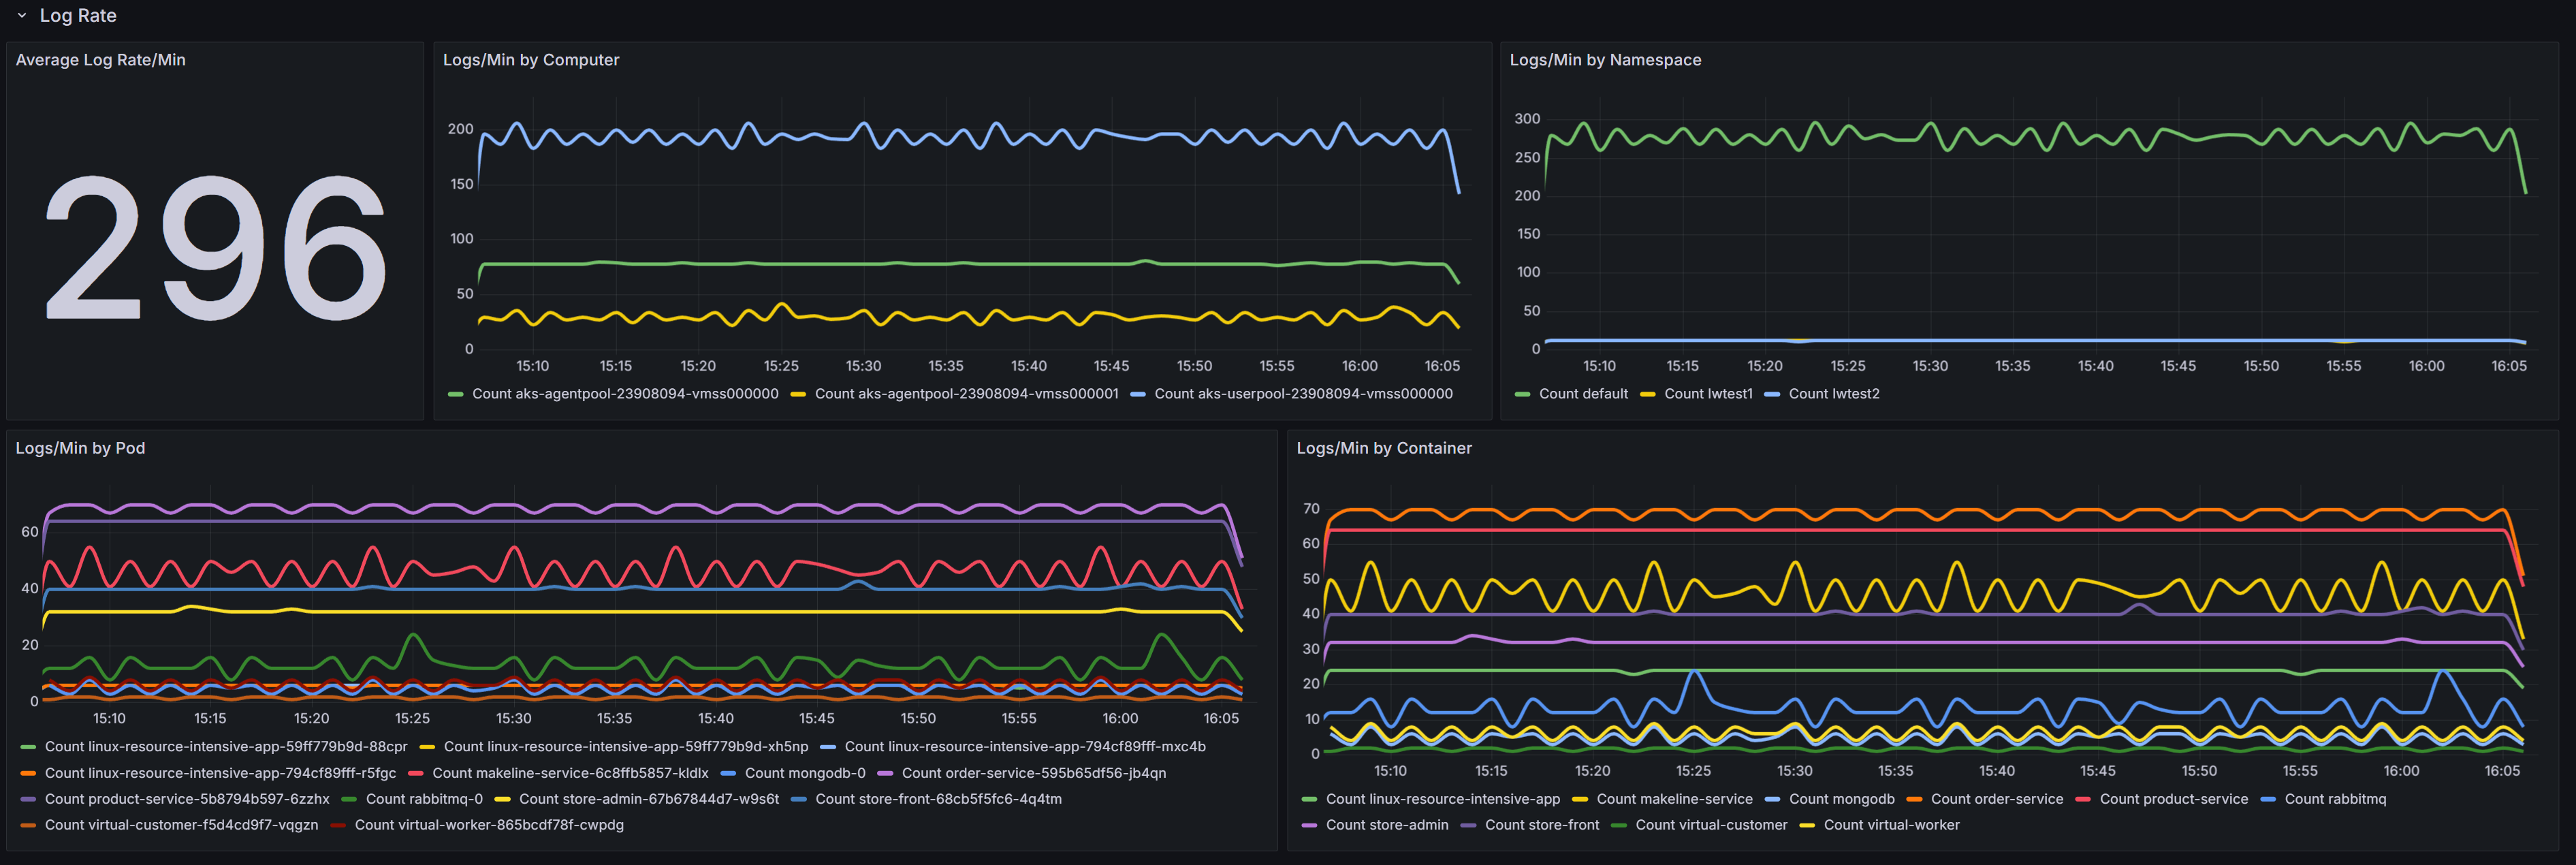The height and width of the screenshot is (865, 2576).
Task: Open the Logs/Min by Namespace panel title
Action: (1604, 60)
